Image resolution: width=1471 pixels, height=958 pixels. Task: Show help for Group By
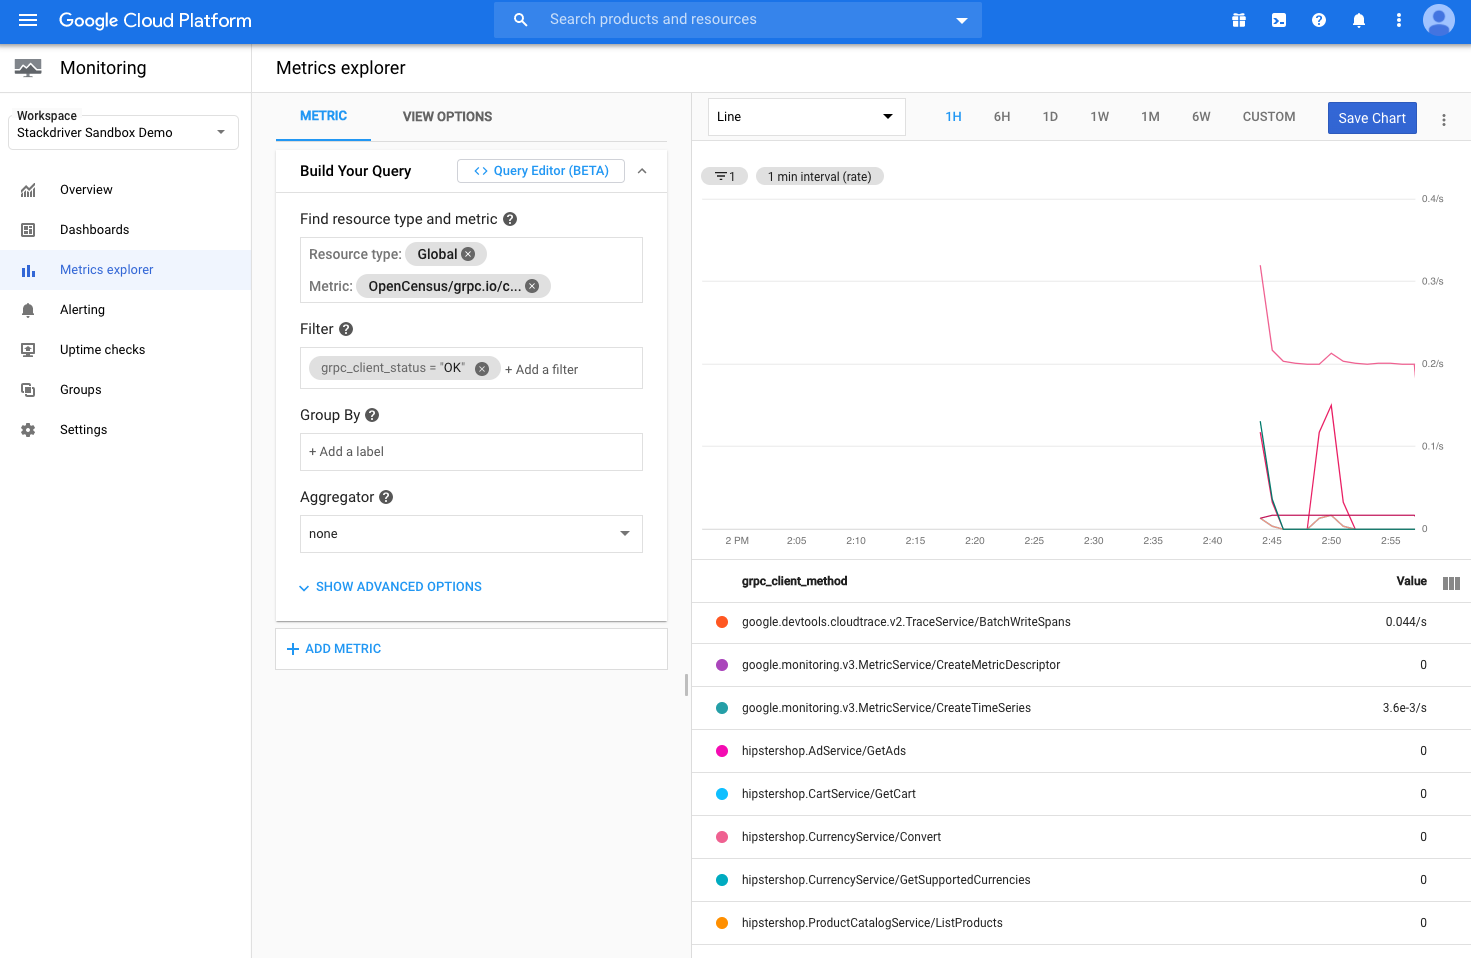(x=372, y=415)
